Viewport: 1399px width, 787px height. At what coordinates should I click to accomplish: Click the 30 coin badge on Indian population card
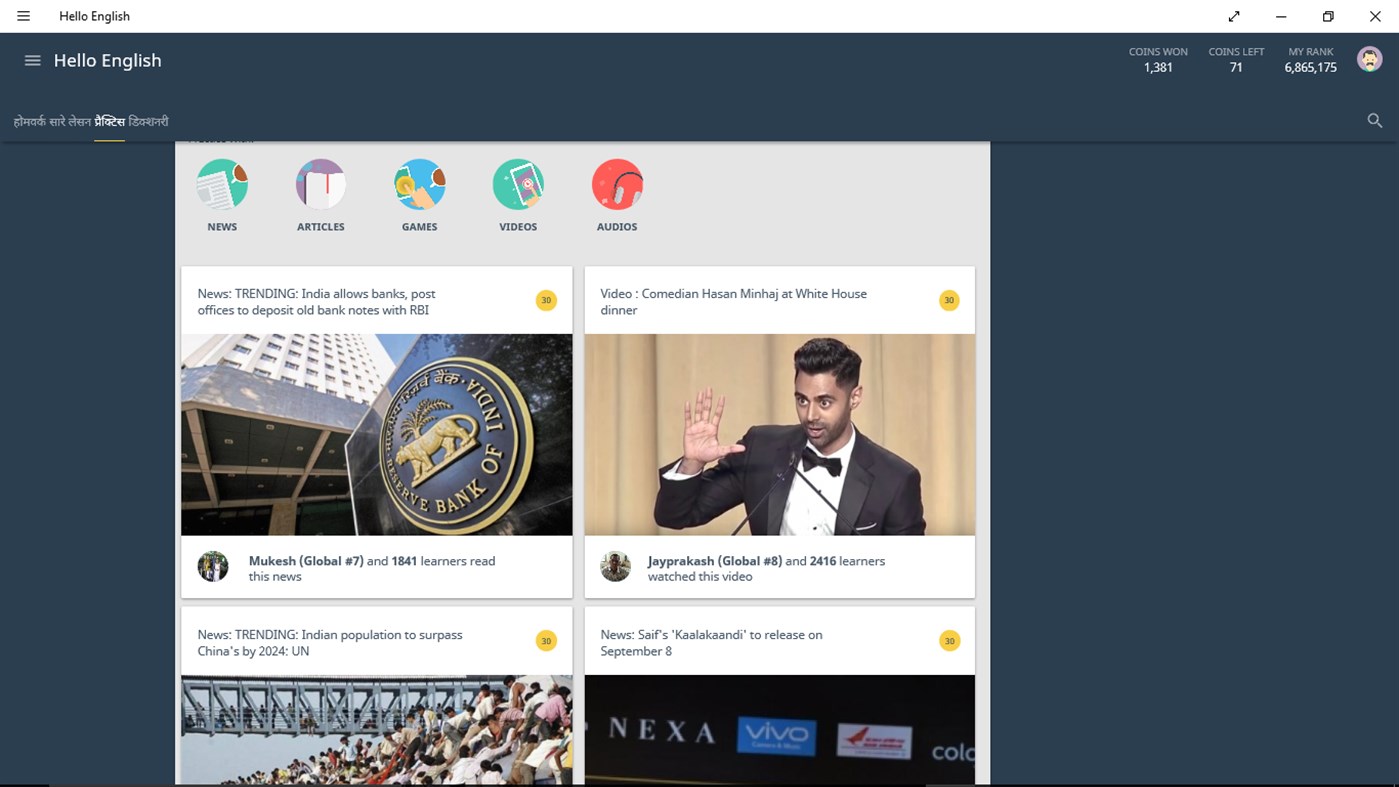[x=546, y=641]
